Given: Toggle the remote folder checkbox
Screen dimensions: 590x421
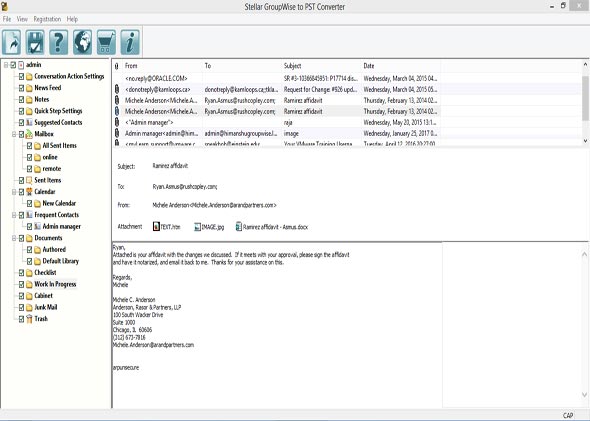Looking at the screenshot, I should click(29, 169).
